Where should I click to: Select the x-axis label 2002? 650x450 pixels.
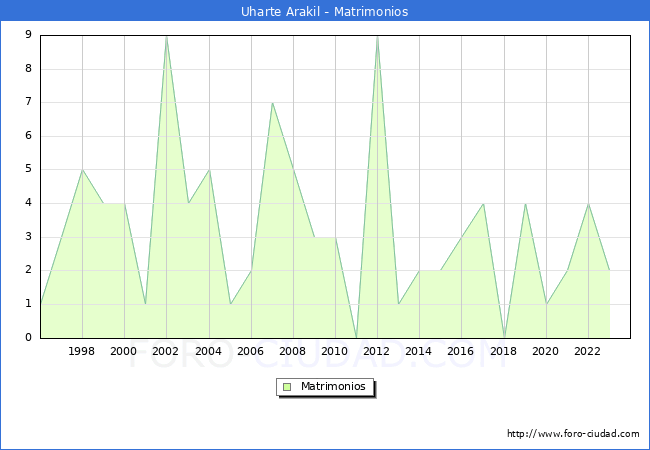[x=165, y=351]
